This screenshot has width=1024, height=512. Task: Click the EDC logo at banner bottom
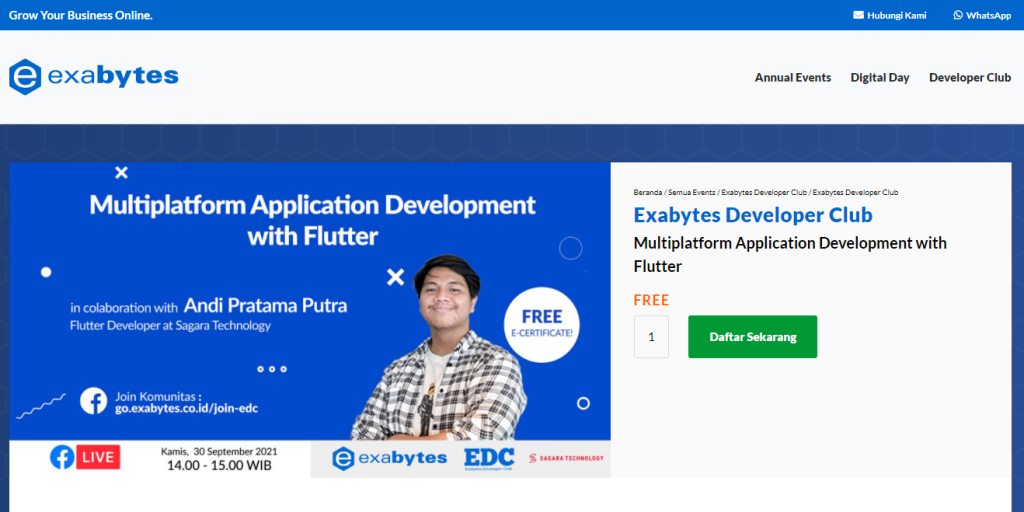(x=490, y=458)
